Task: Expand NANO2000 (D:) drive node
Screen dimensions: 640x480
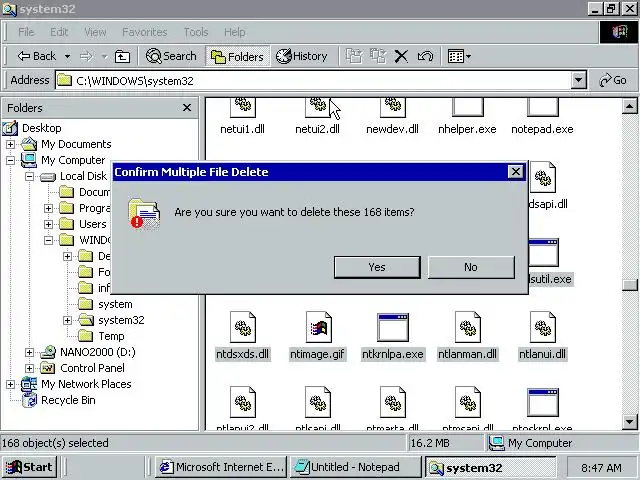Action: (x=29, y=352)
